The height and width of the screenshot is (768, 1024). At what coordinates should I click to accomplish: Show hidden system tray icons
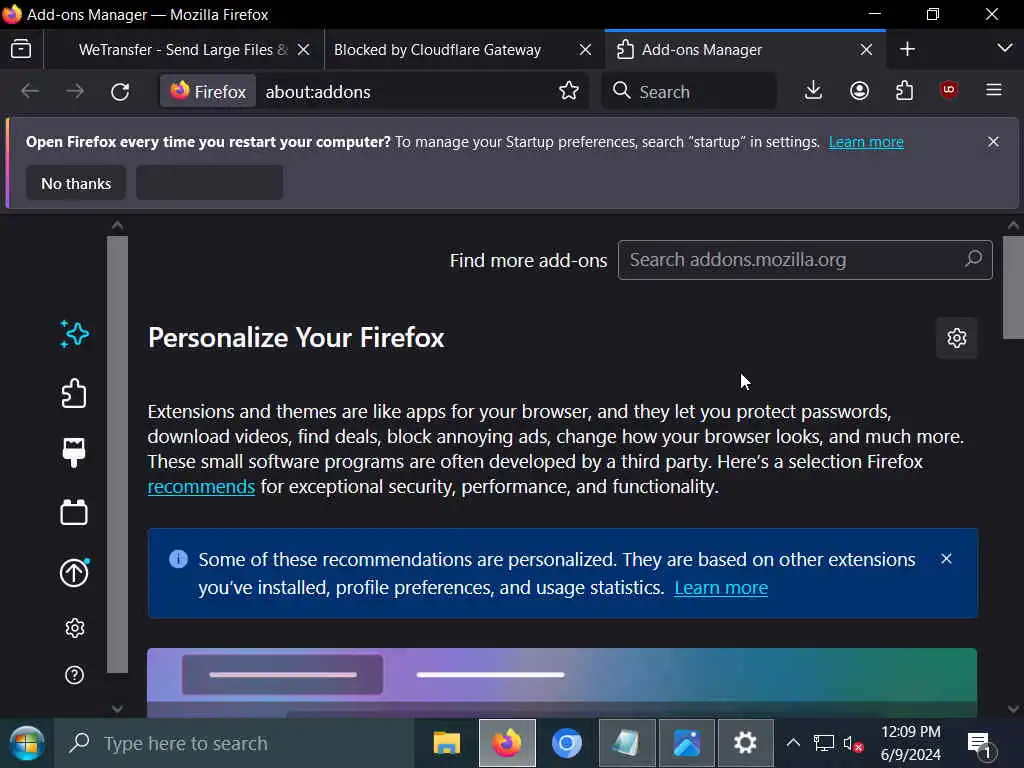tap(793, 743)
